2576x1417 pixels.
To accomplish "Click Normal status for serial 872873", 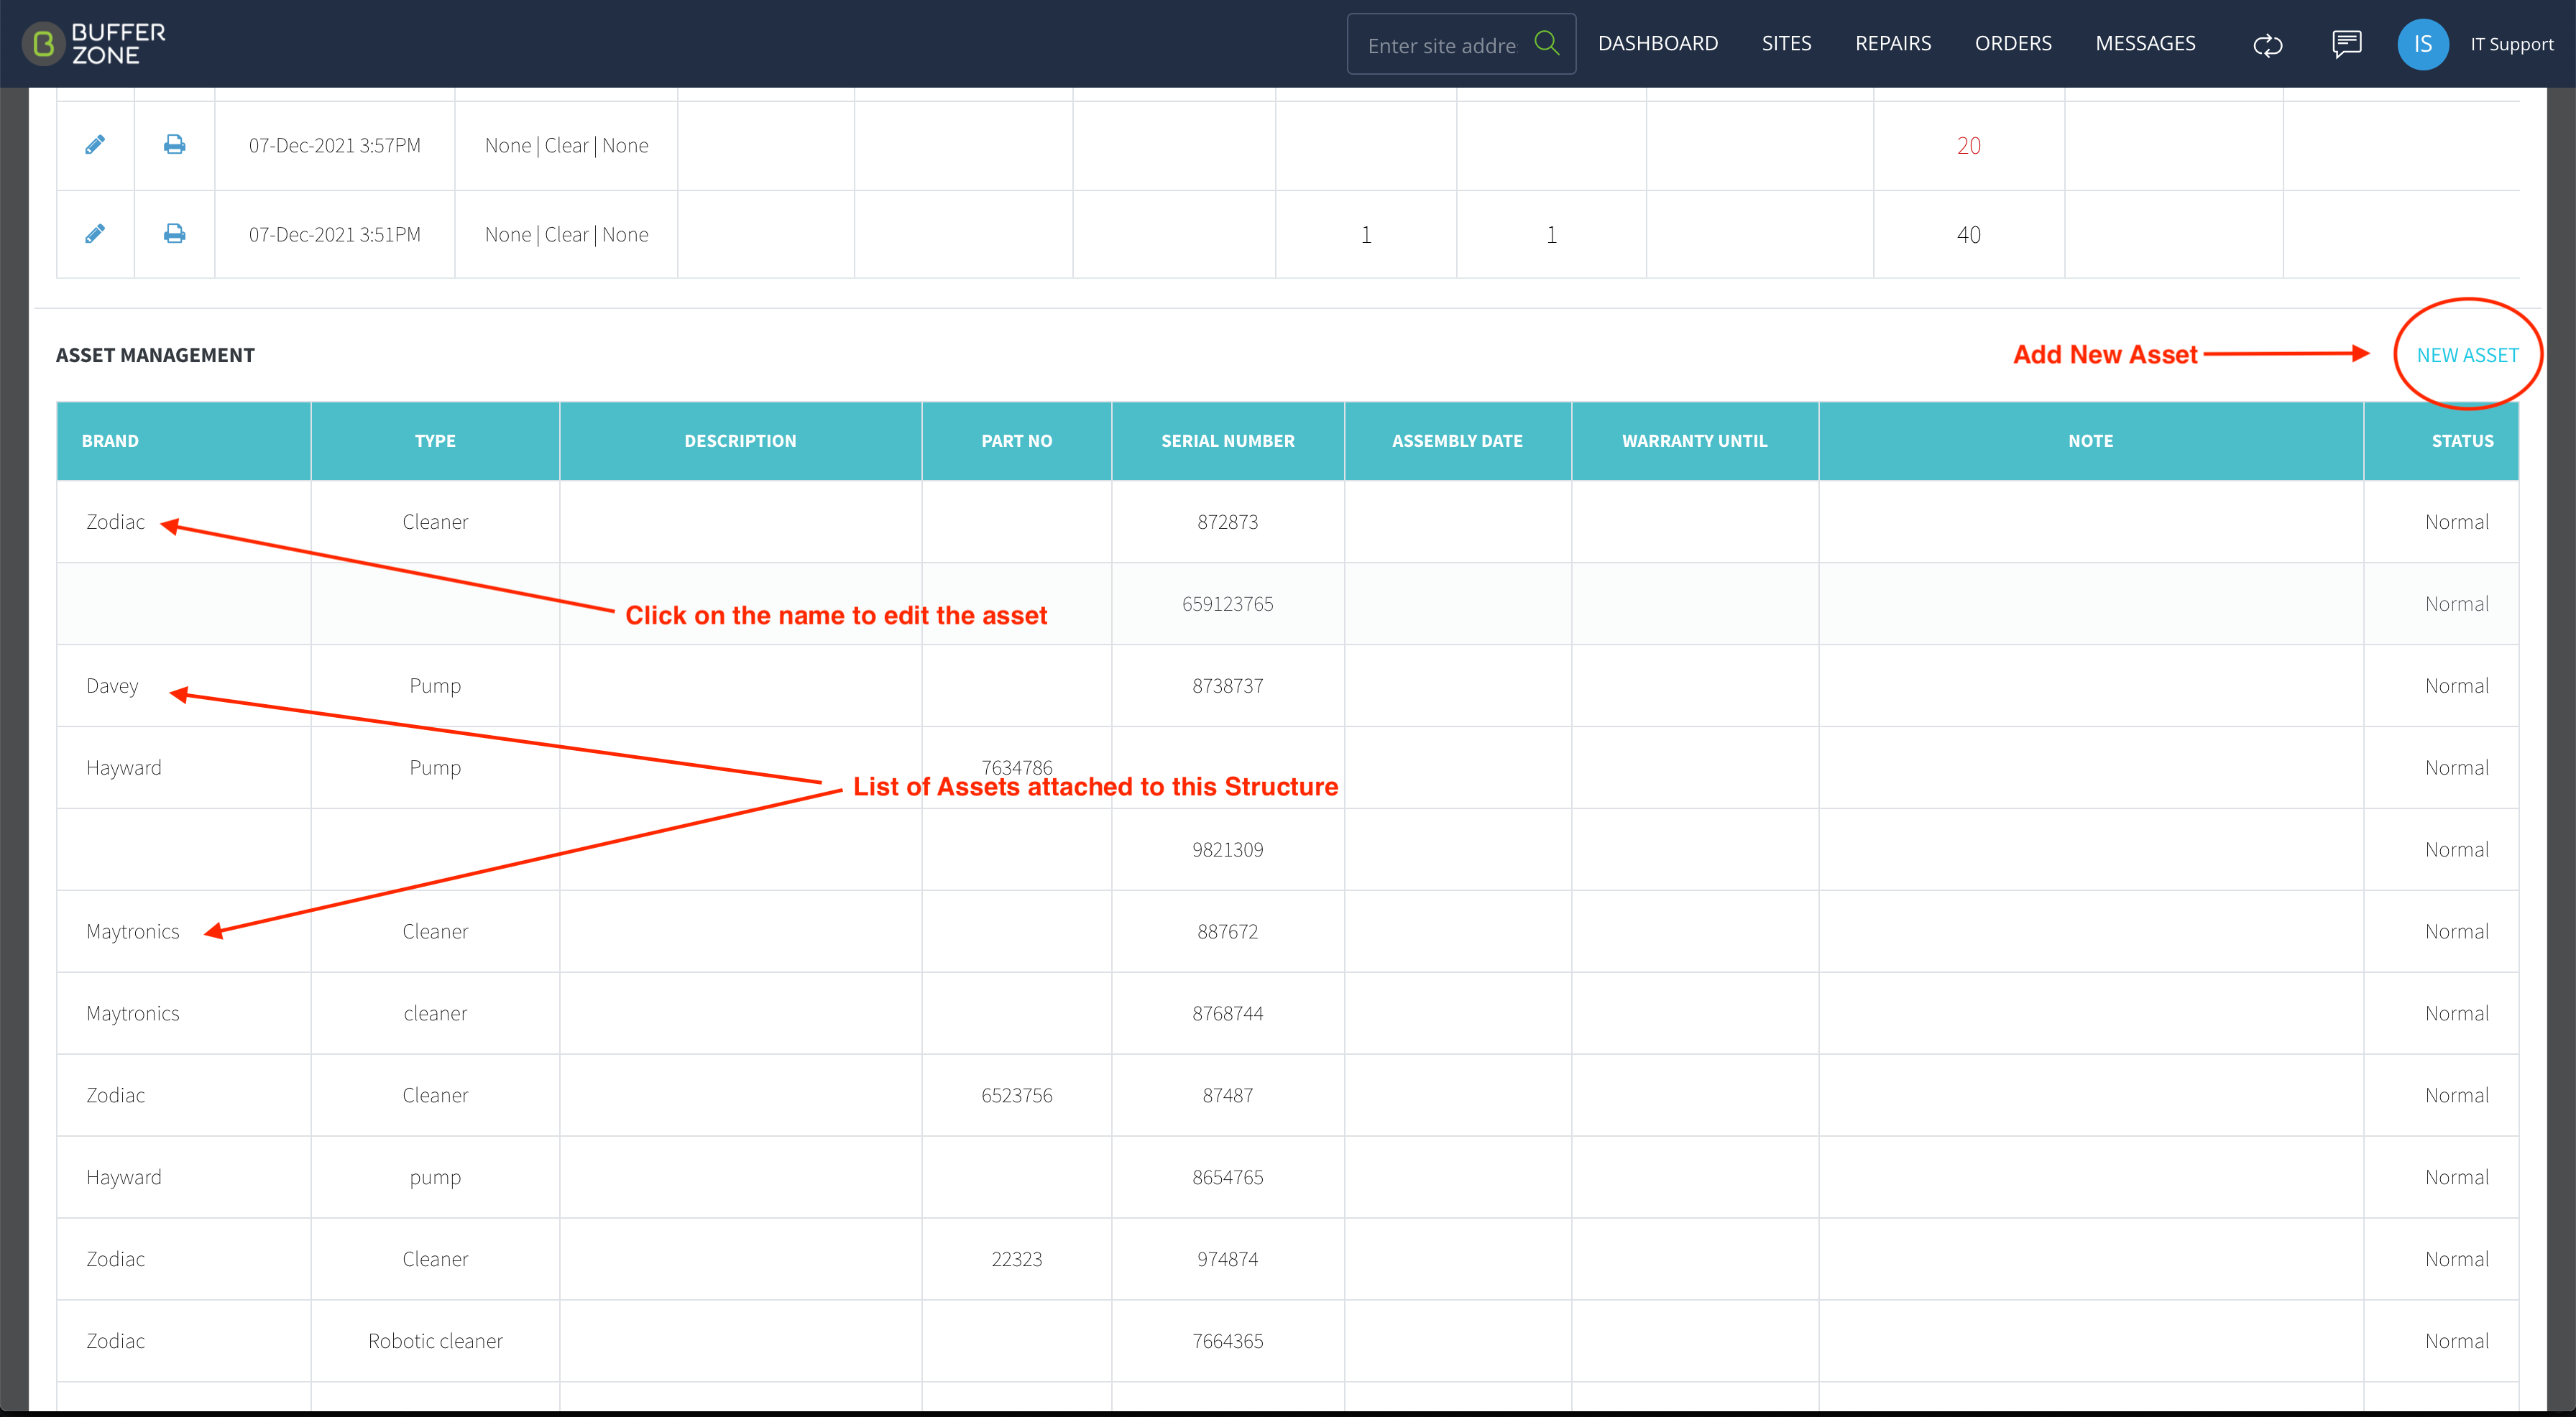I will click(2456, 522).
